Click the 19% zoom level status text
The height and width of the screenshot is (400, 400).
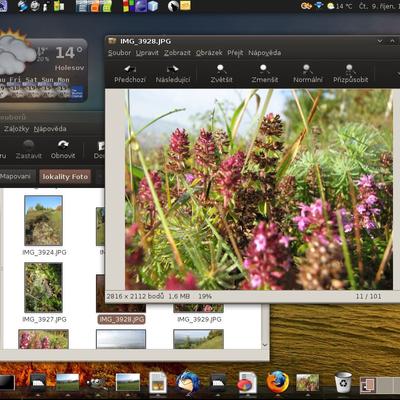[205, 296]
